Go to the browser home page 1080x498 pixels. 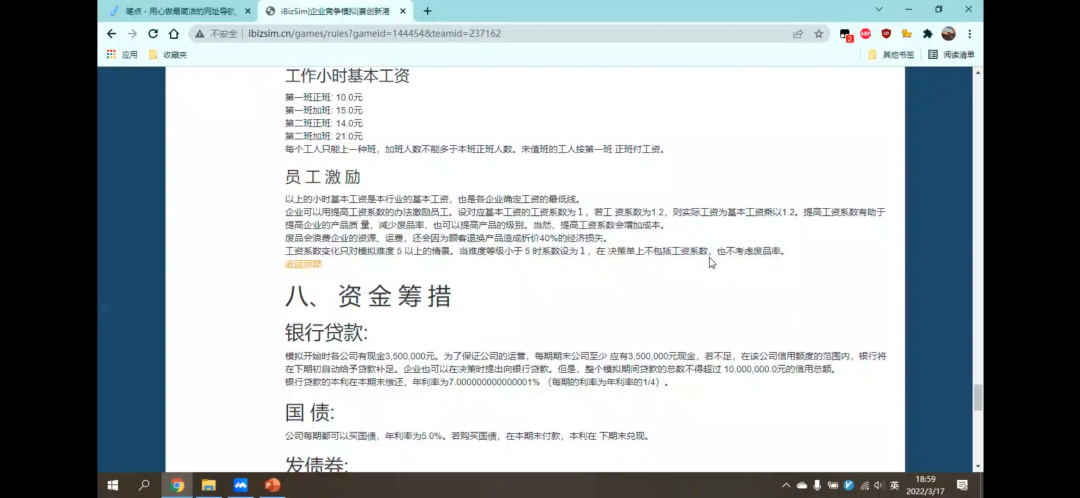click(174, 33)
